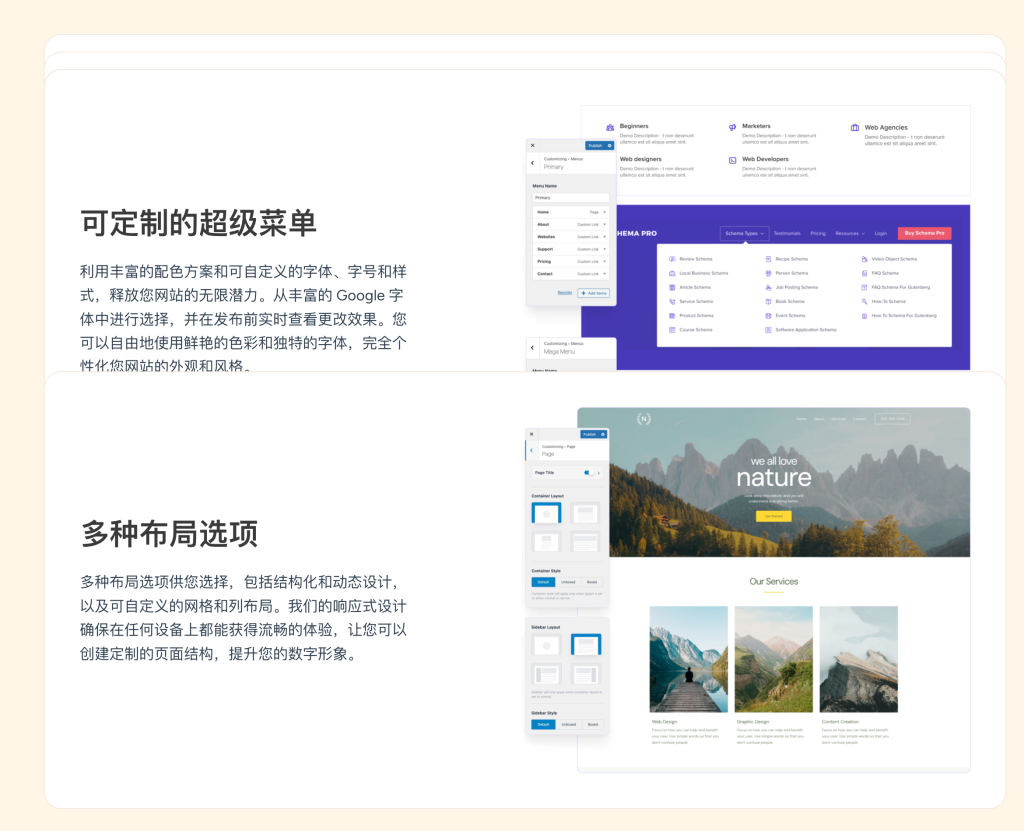This screenshot has height=831, width=1024.
Task: Click the Web Agencies briefcase icon
Action: (855, 127)
